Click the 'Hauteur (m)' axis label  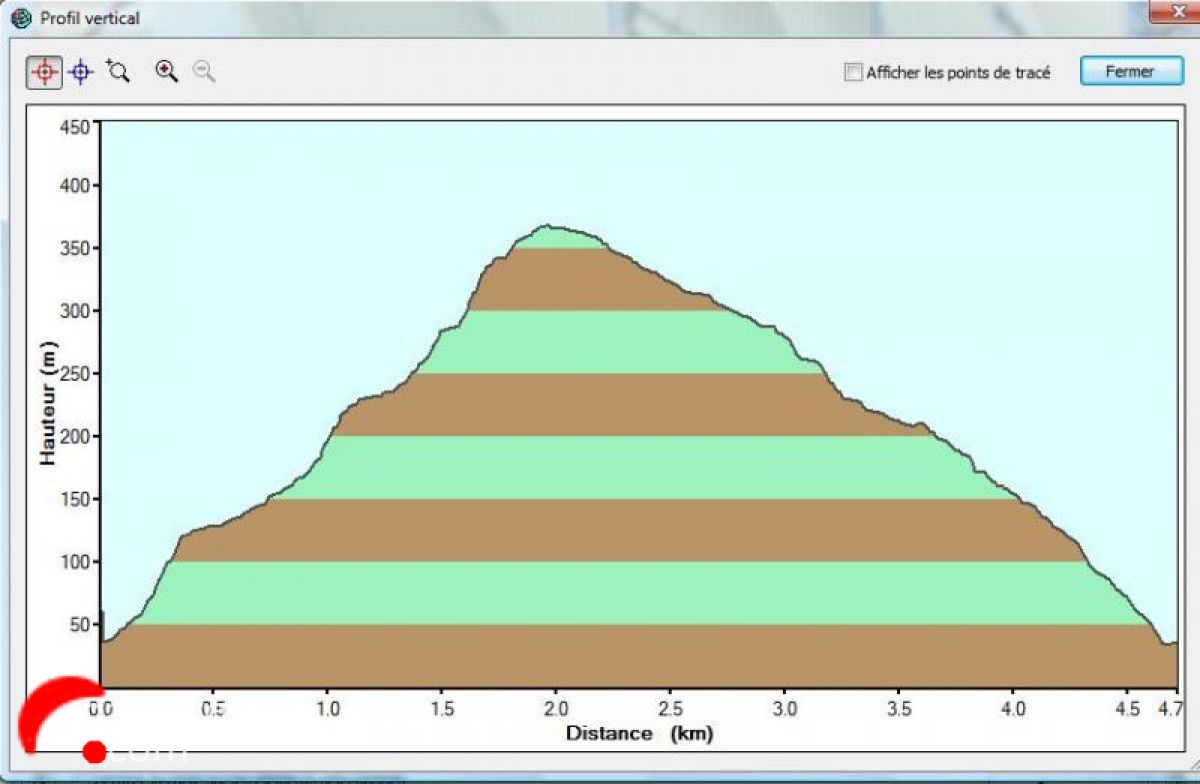[47, 403]
